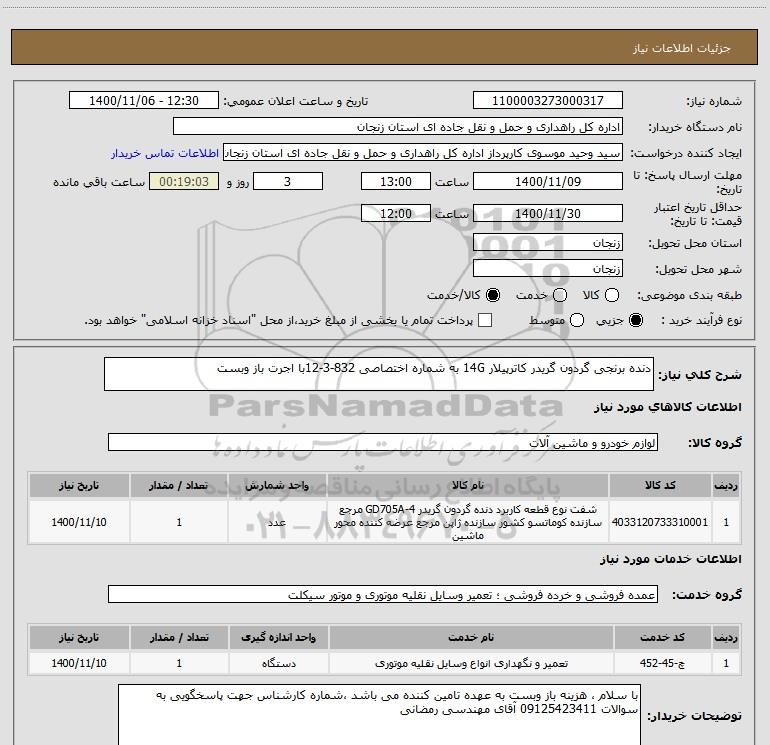The height and width of the screenshot is (745, 770).
Task: Tick the Islamic treasury documents payment checkbox
Action: (x=485, y=321)
